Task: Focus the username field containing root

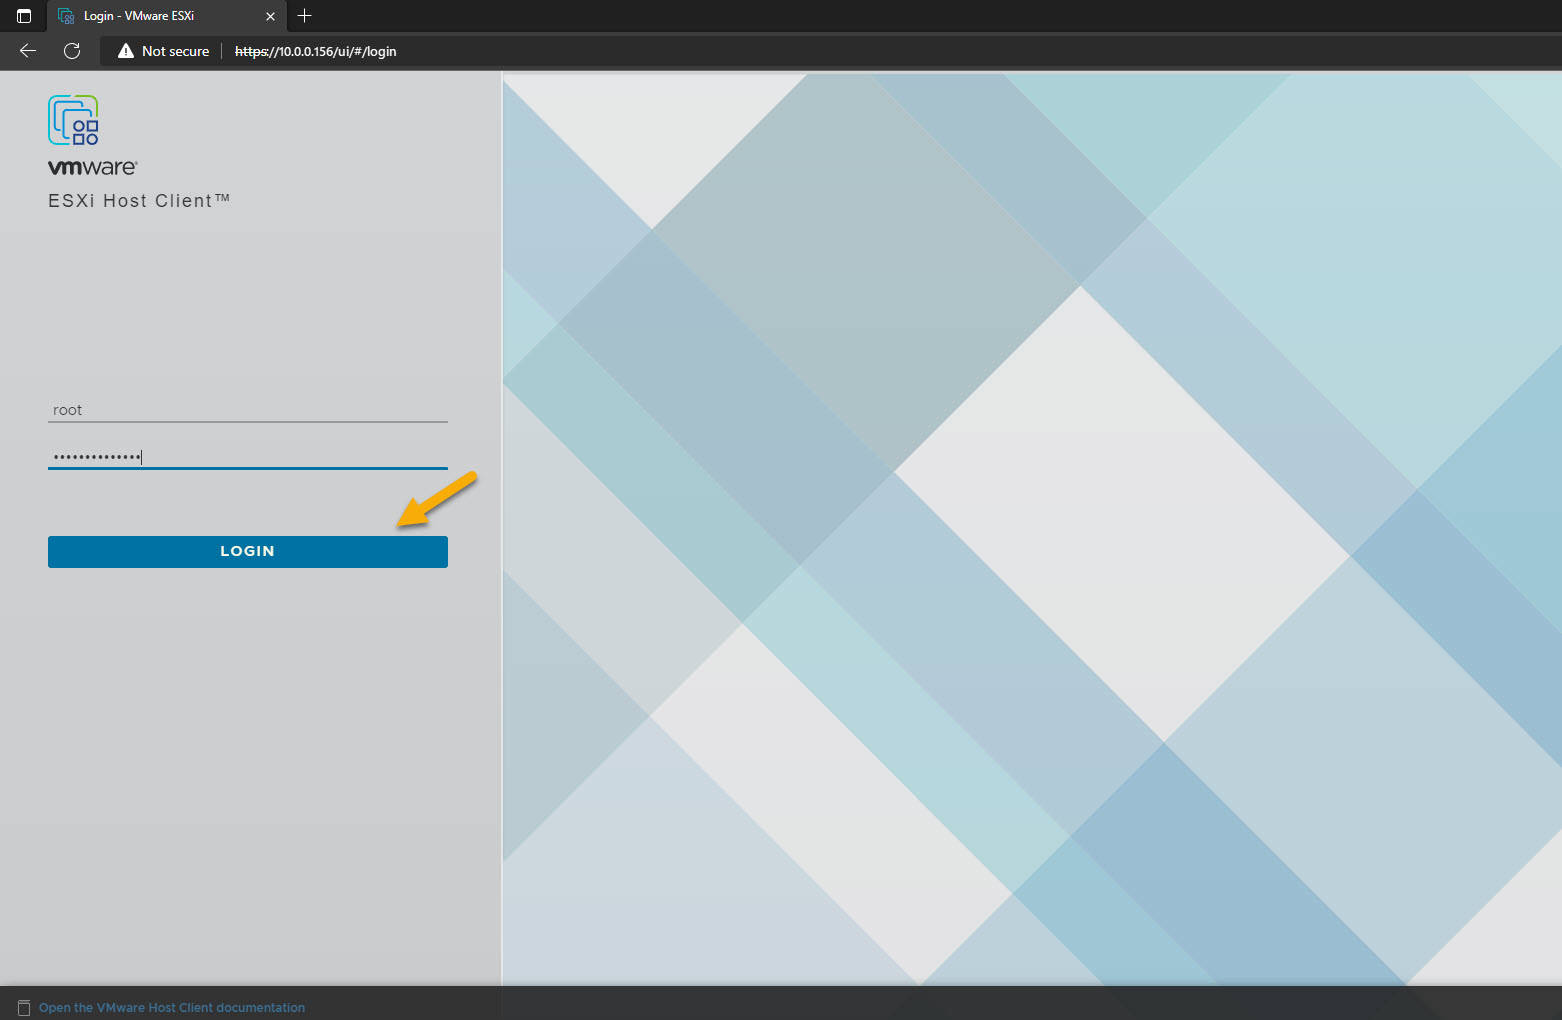Action: point(247,410)
